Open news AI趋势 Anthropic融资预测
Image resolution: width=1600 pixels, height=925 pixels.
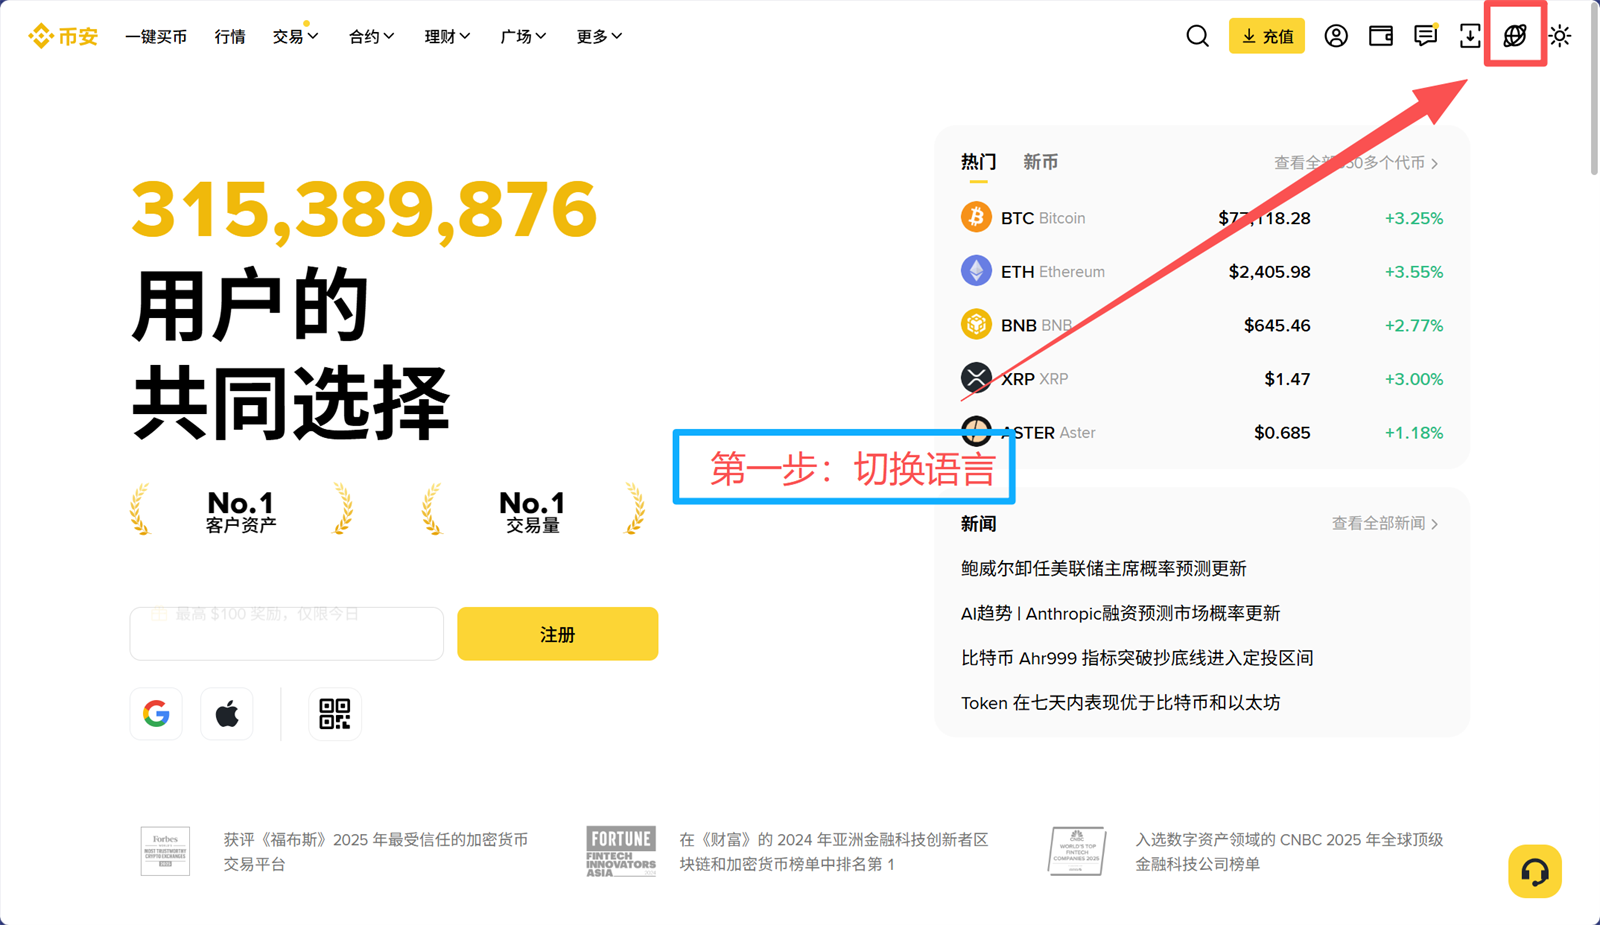point(1120,613)
